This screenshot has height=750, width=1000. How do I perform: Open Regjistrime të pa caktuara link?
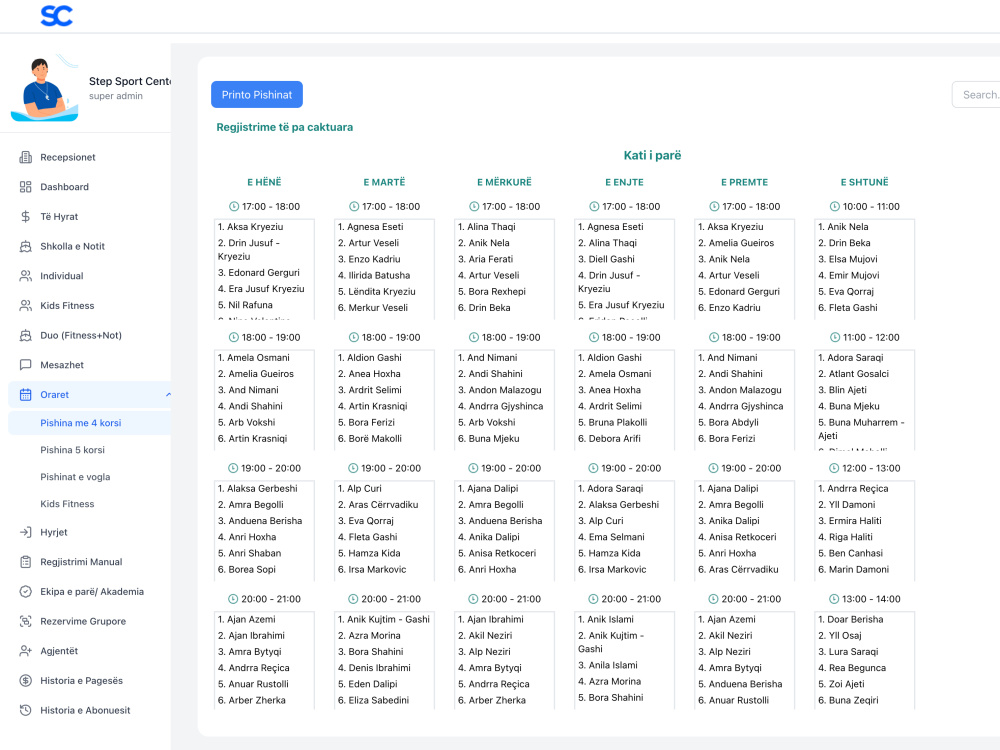[284, 127]
